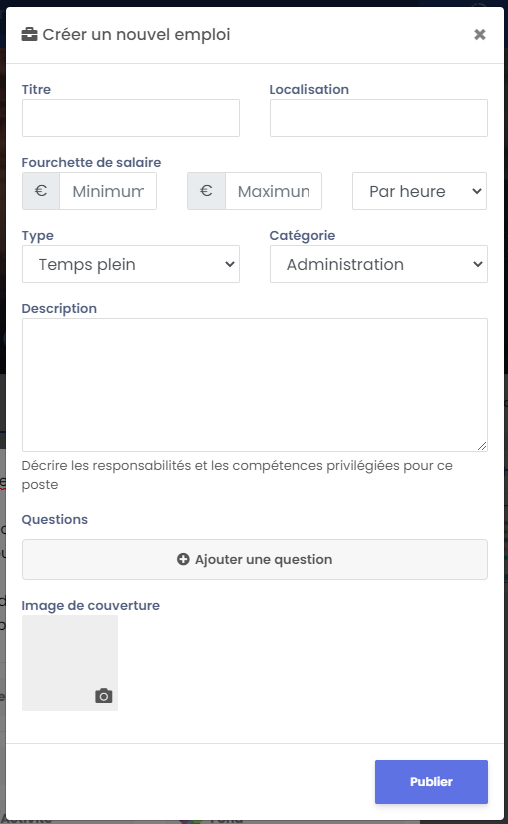Click the Fourchette de salaire label
The height and width of the screenshot is (824, 508).
(x=91, y=162)
